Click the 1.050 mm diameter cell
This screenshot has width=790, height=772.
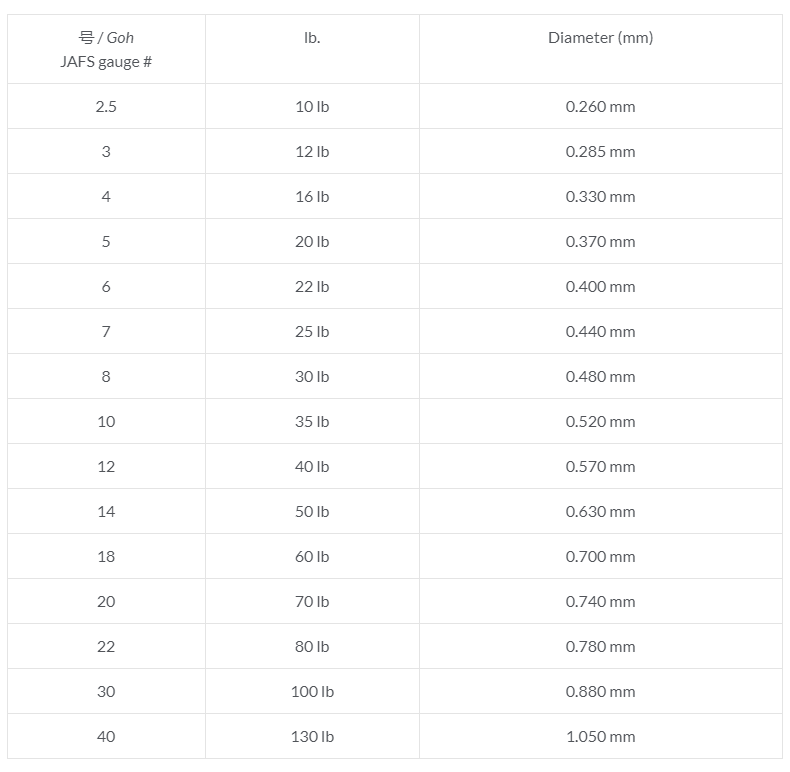(600, 737)
